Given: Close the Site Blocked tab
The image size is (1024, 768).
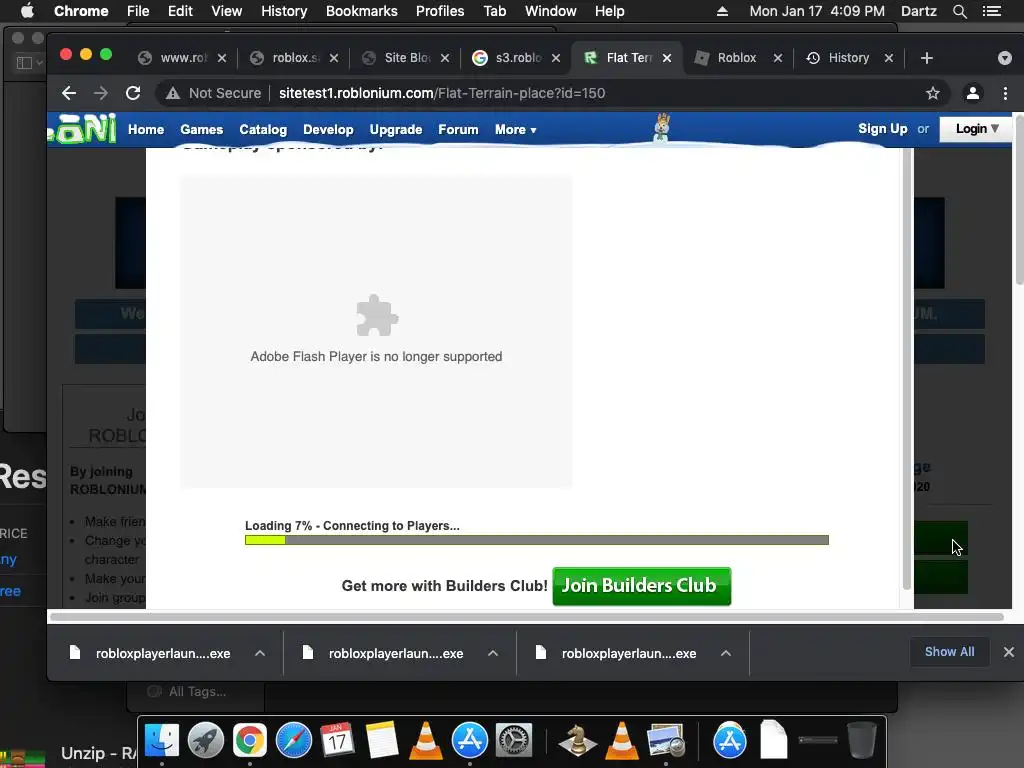Looking at the screenshot, I should click(445, 58).
